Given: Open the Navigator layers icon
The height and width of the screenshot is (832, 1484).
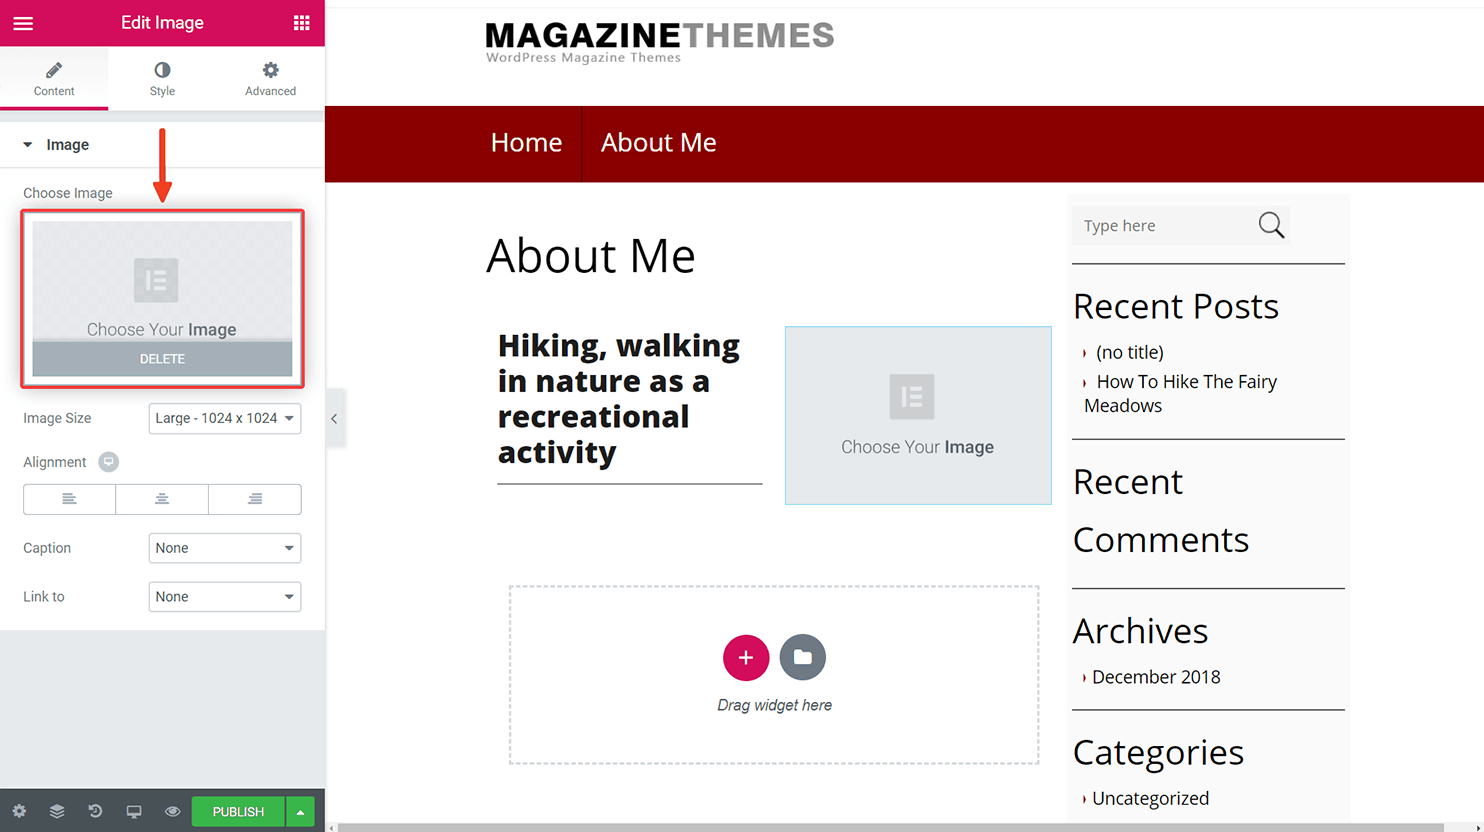Looking at the screenshot, I should pos(57,811).
